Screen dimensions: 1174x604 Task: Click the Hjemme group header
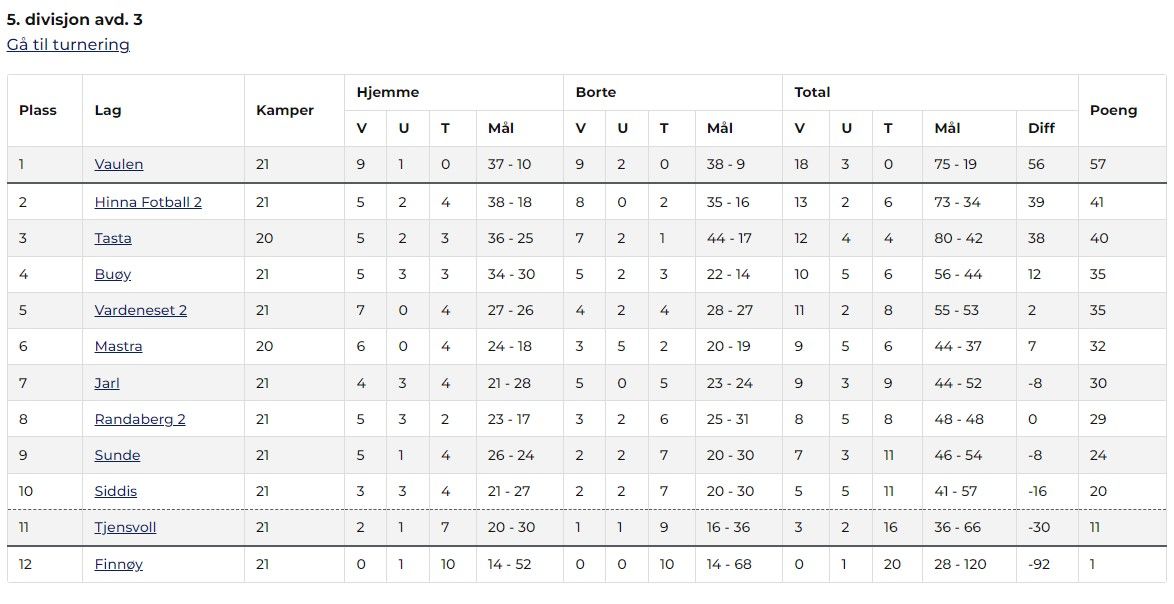pos(388,92)
